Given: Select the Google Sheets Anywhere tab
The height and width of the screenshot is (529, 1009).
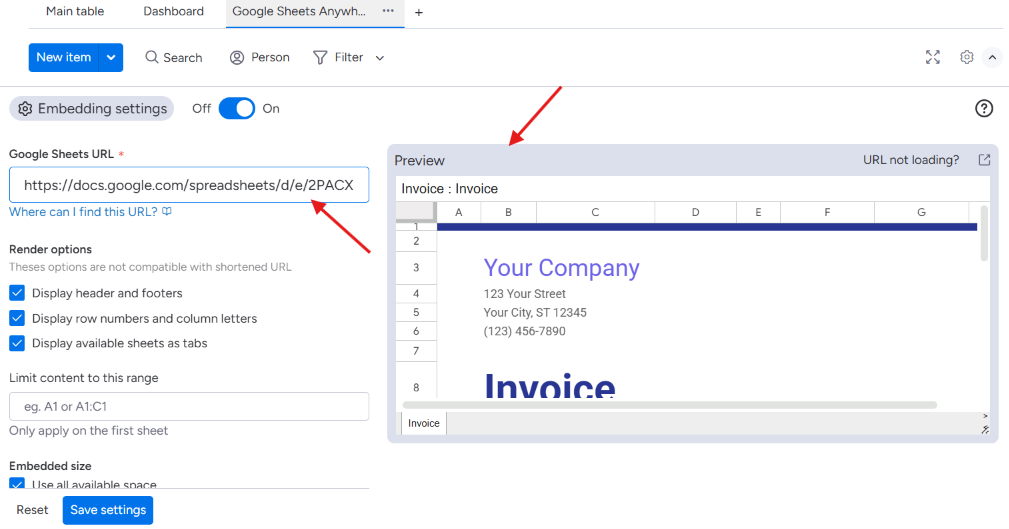Looking at the screenshot, I should pyautogui.click(x=299, y=12).
